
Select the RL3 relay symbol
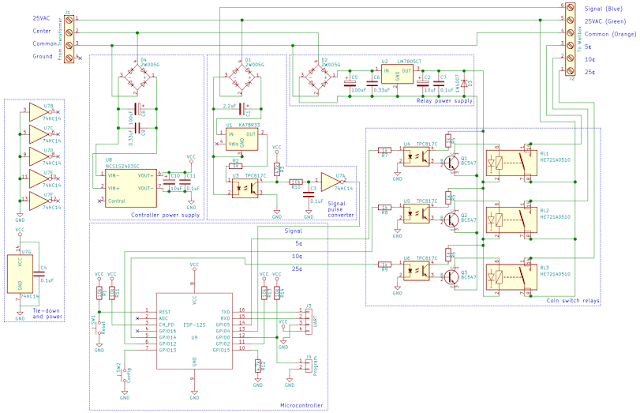511,277
